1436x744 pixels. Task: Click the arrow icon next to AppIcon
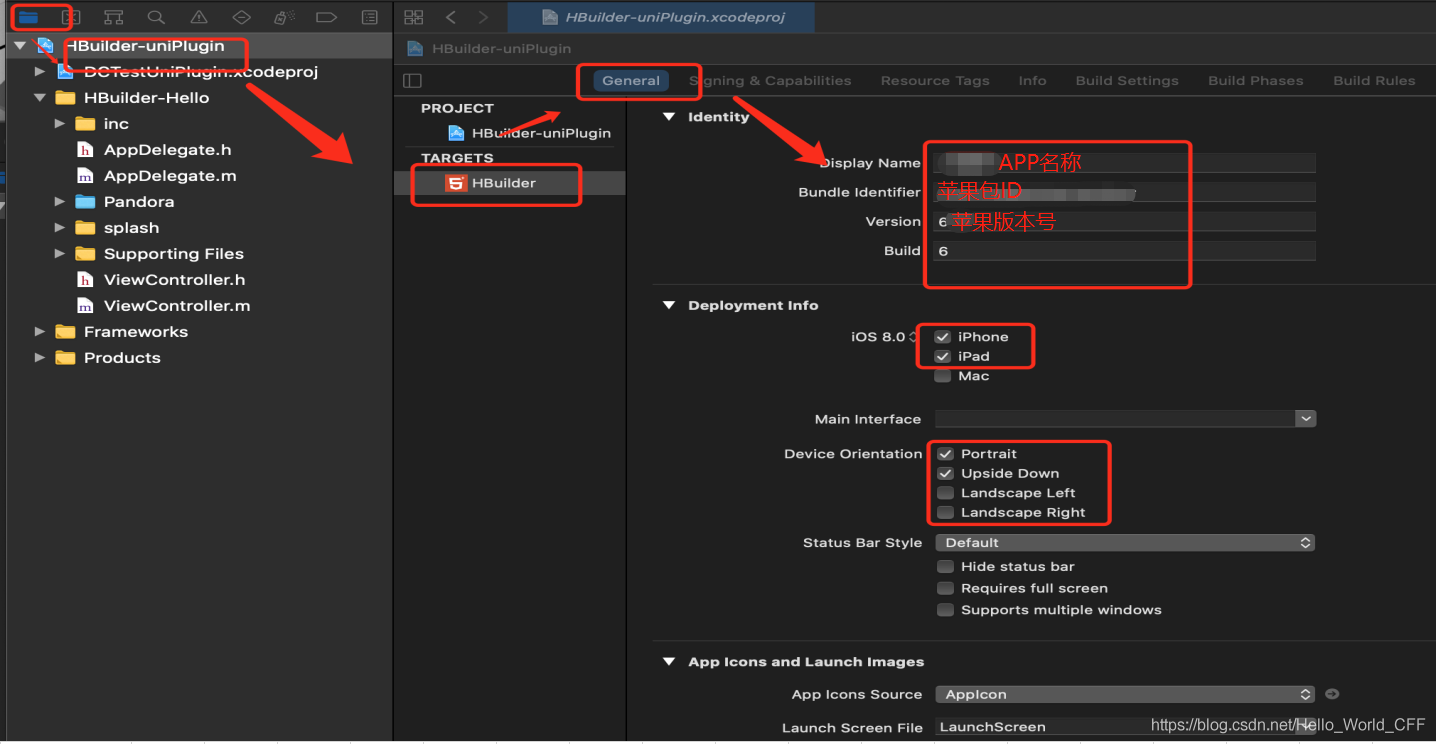coord(1332,694)
